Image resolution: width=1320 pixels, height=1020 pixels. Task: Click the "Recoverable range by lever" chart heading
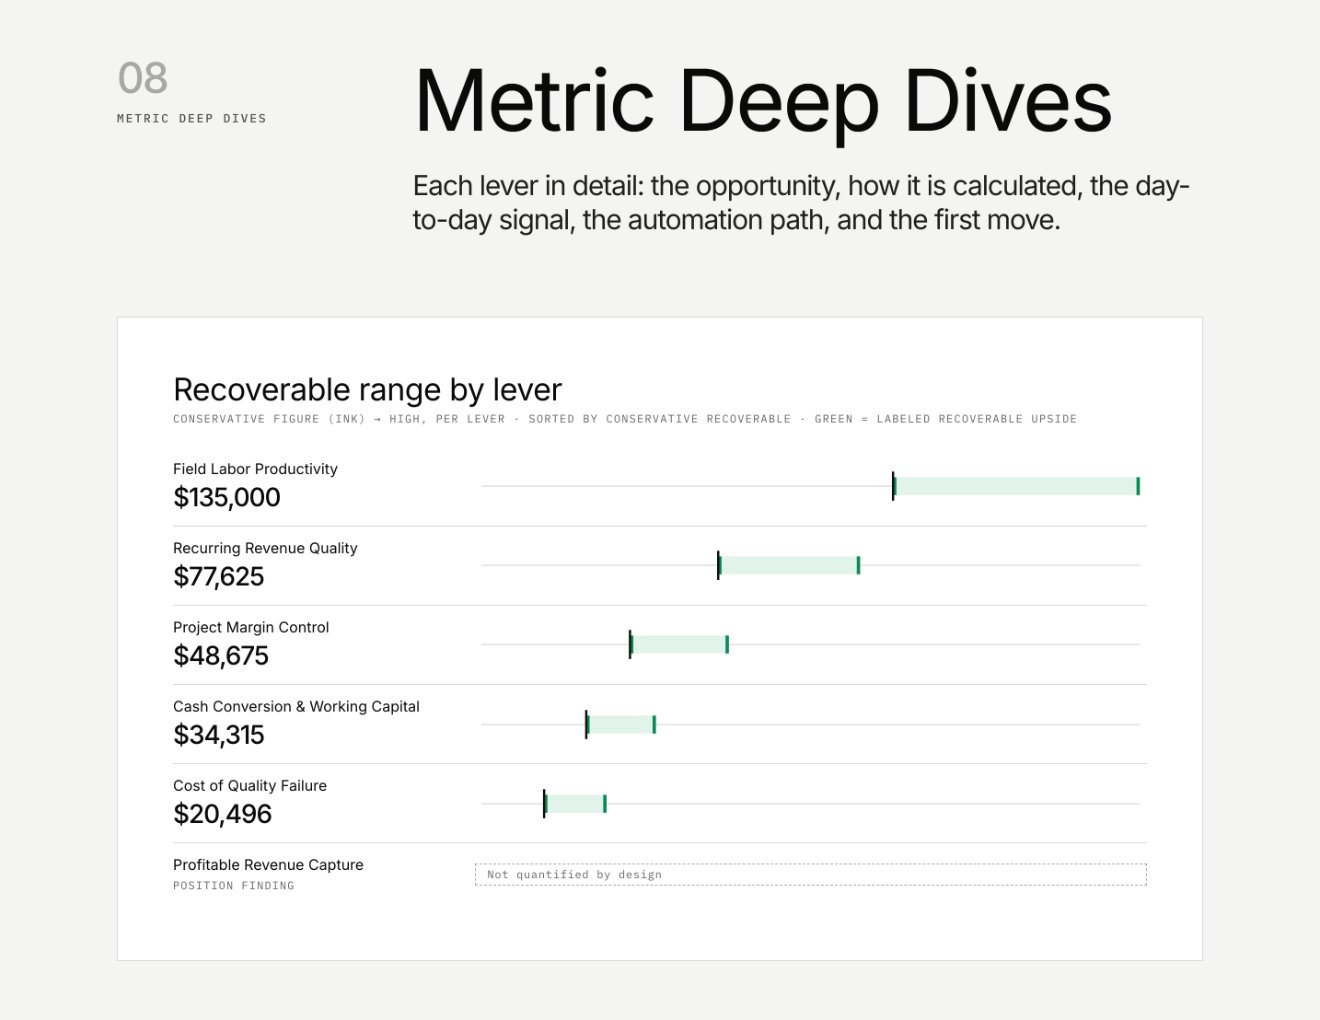pos(367,389)
